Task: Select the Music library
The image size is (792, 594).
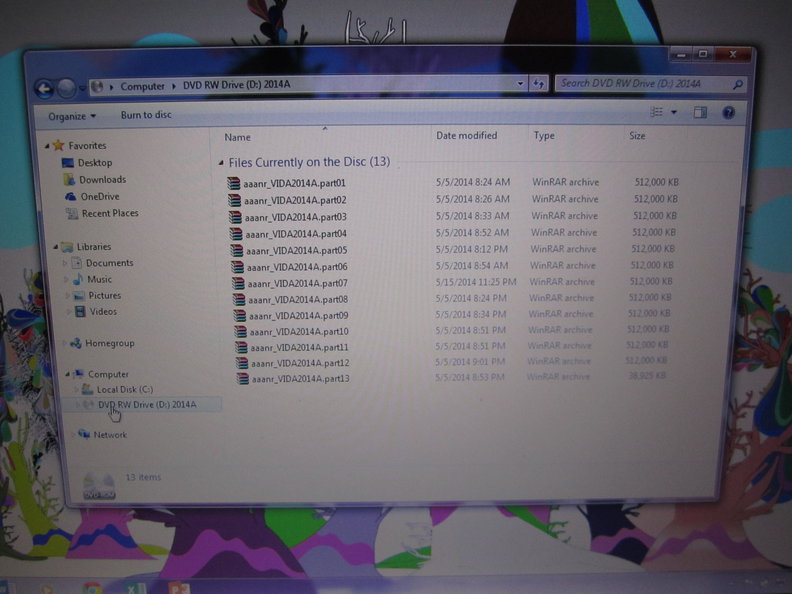Action: (x=100, y=279)
